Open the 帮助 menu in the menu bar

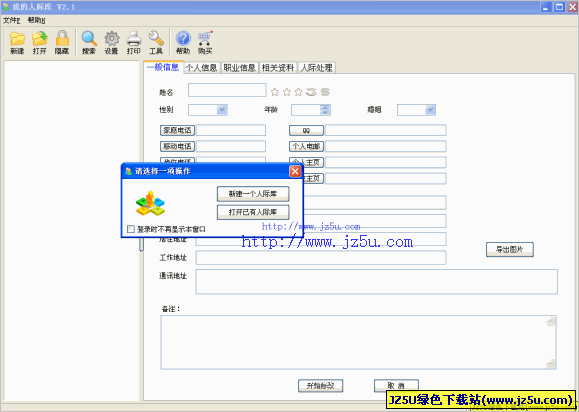36,20
